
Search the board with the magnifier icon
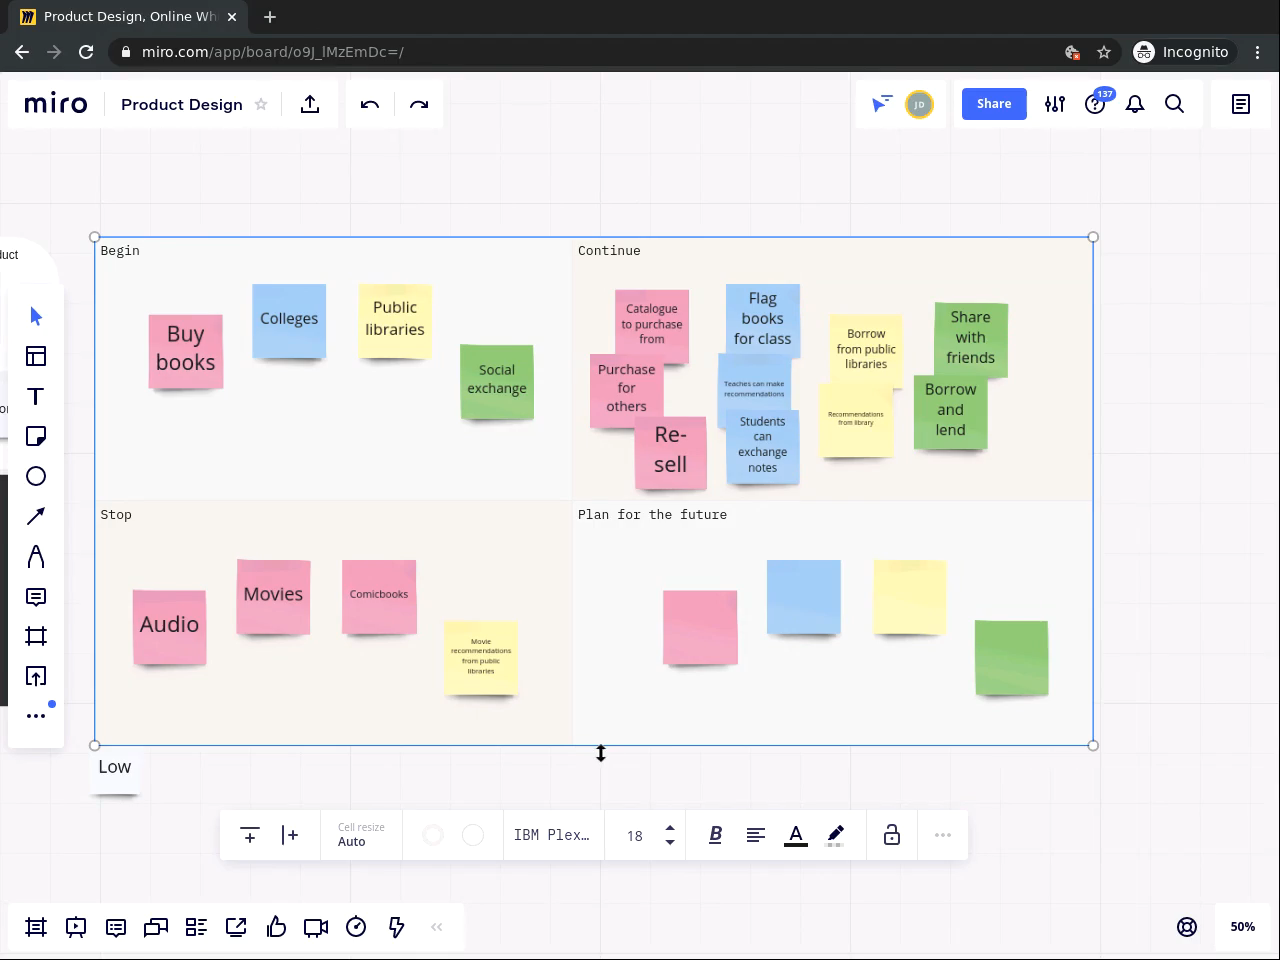coord(1175,104)
